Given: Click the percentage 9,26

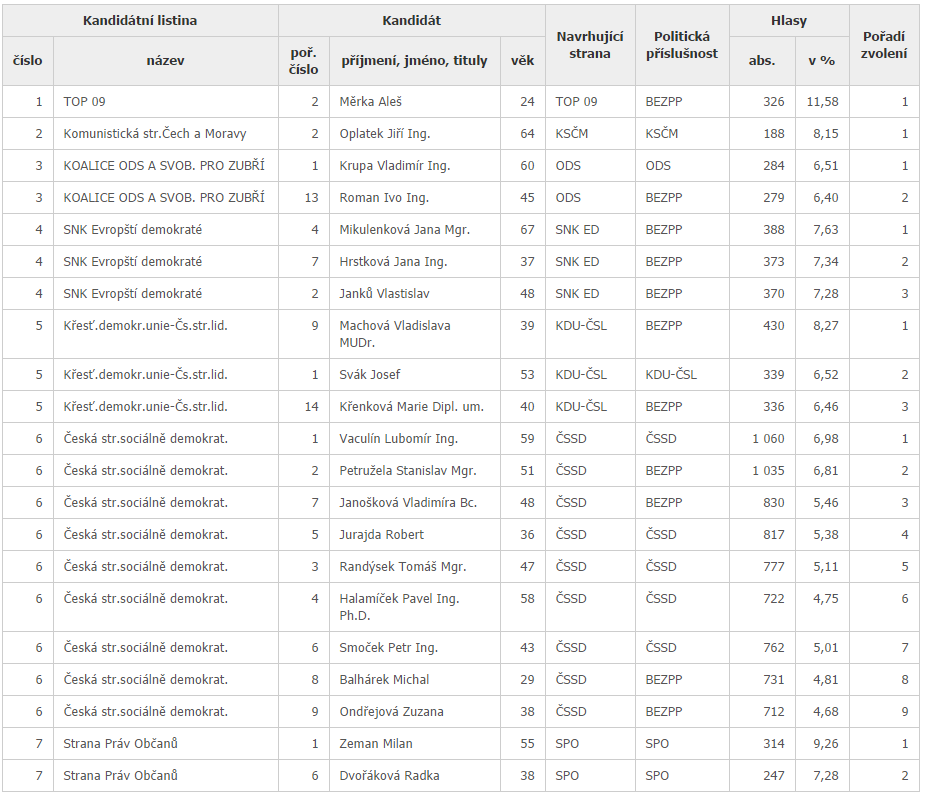Looking at the screenshot, I should click(825, 744).
